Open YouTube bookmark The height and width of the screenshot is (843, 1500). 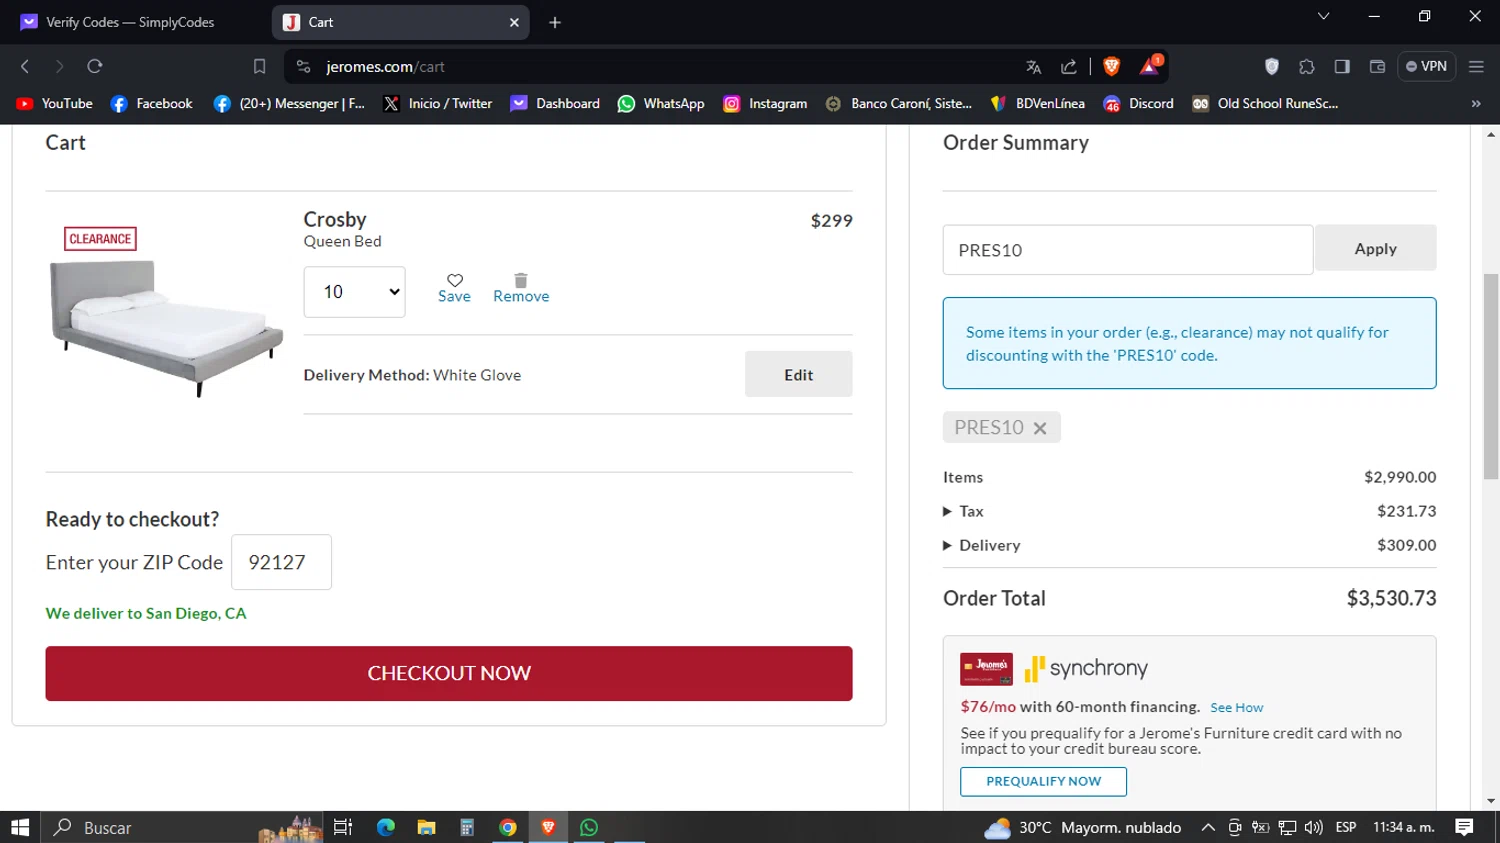click(x=55, y=103)
